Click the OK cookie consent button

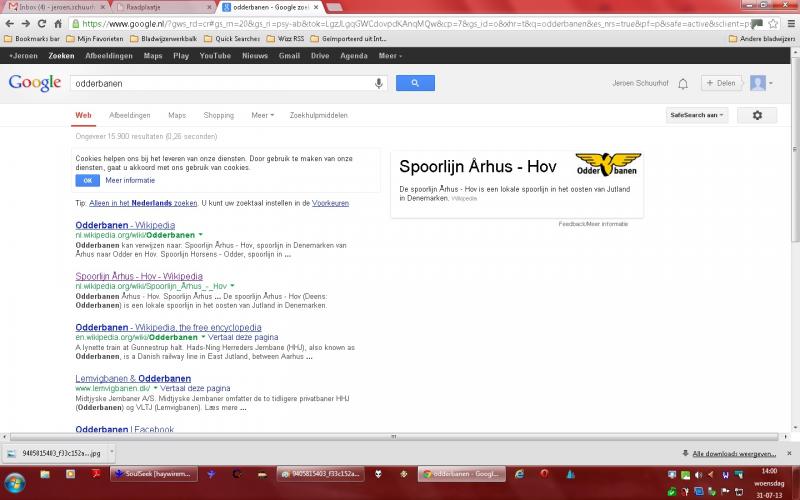click(x=88, y=181)
